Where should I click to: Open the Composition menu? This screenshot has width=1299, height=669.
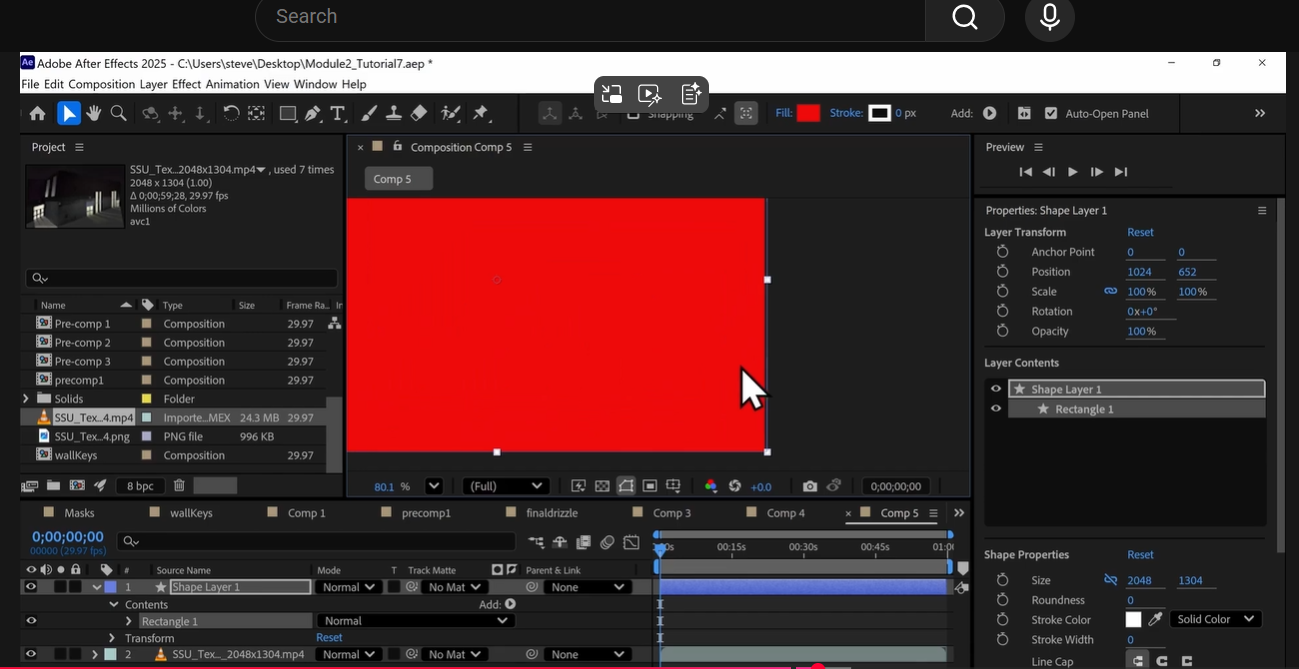101,84
